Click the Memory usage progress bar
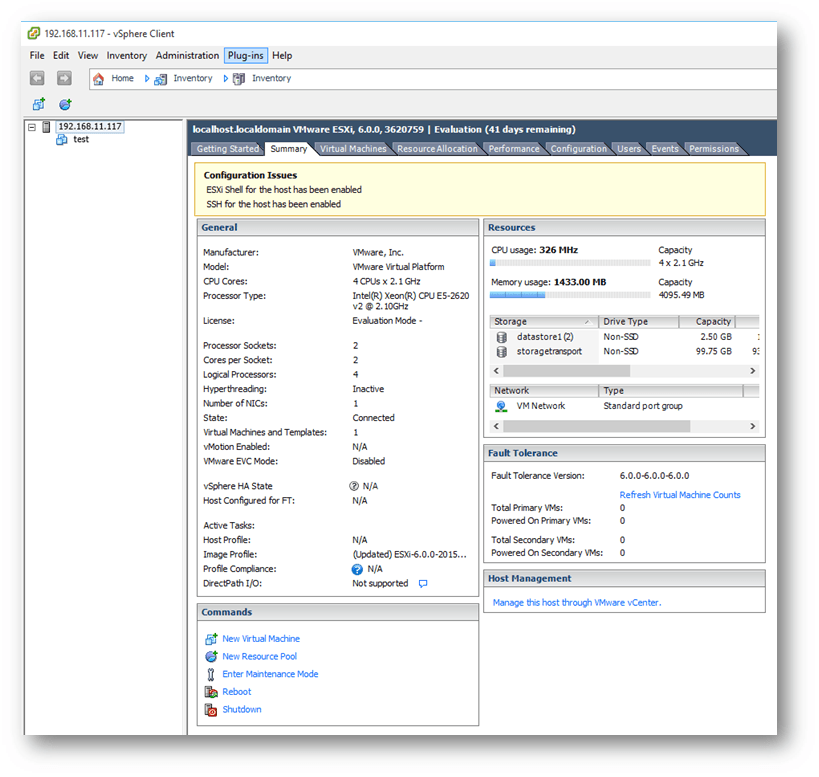Viewport: 819px width, 777px height. tap(570, 295)
